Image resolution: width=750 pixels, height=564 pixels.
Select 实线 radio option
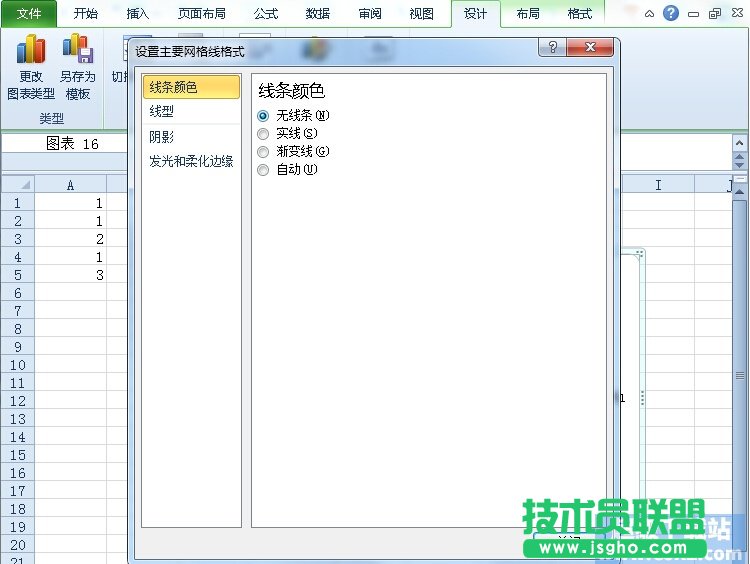[x=264, y=134]
